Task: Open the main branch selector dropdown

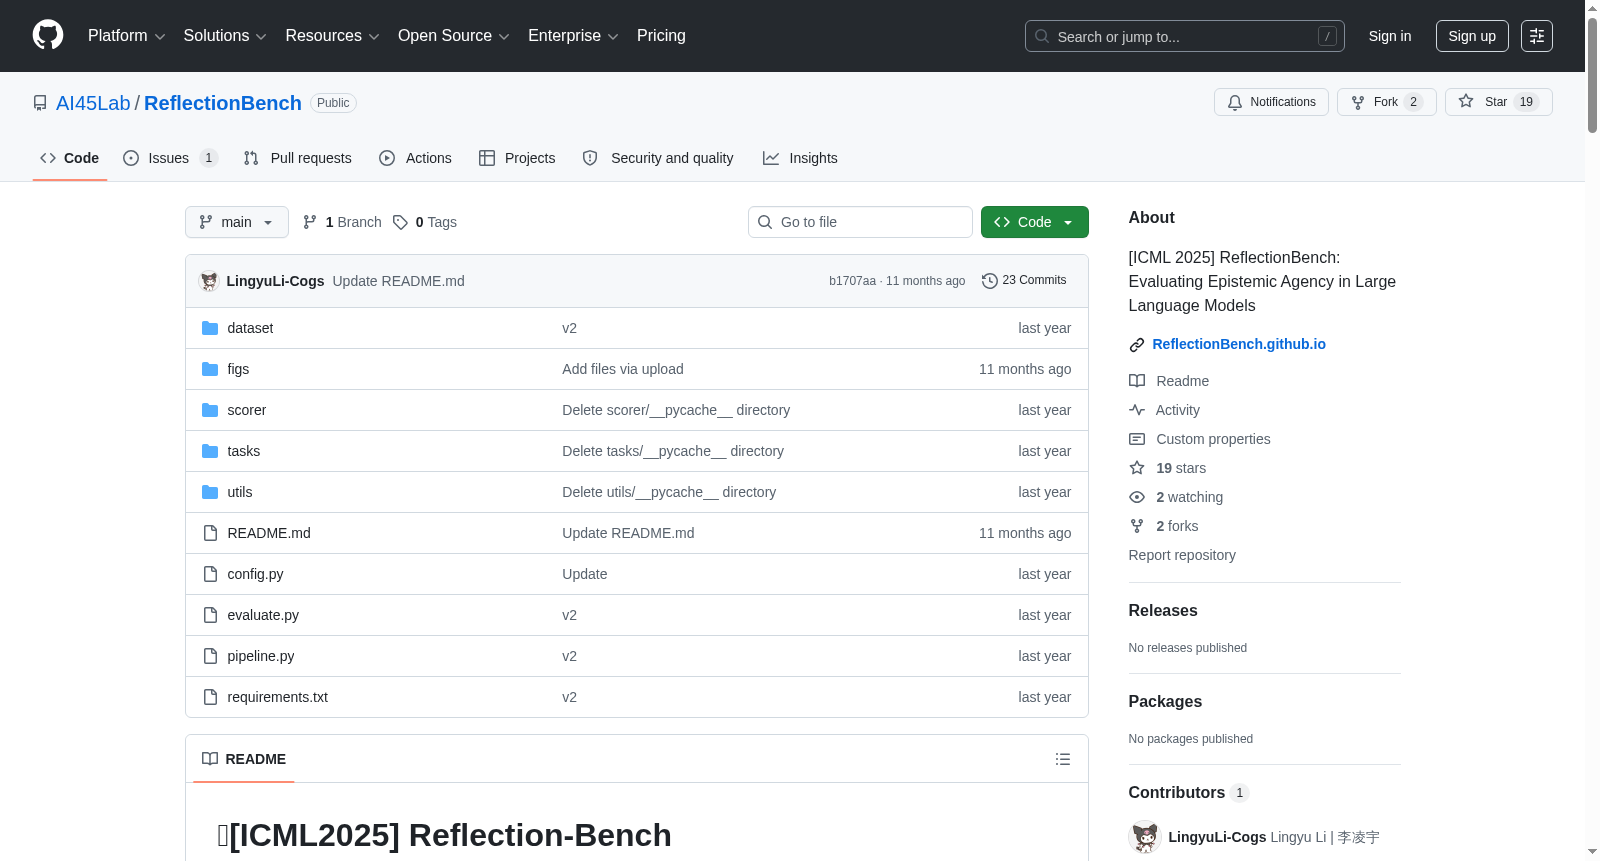Action: pyautogui.click(x=237, y=222)
